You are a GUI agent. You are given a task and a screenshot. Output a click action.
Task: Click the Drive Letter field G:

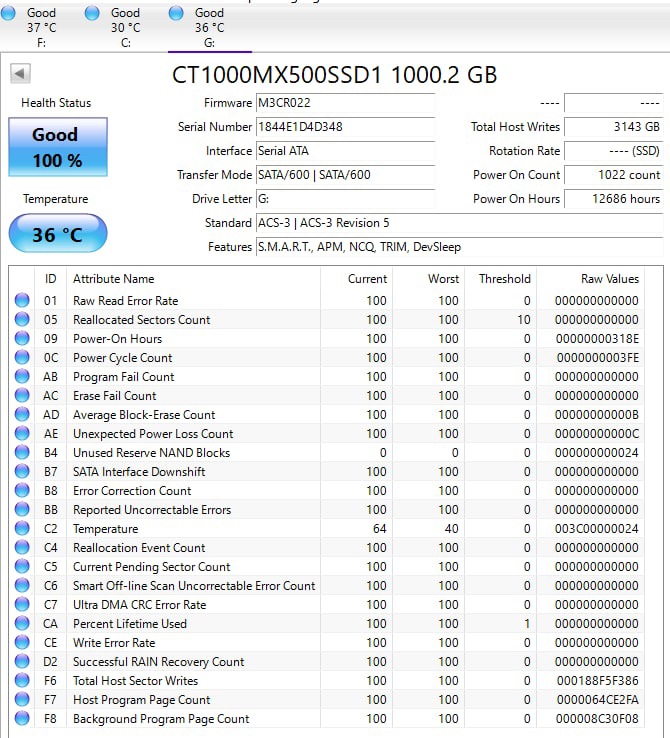(345, 199)
